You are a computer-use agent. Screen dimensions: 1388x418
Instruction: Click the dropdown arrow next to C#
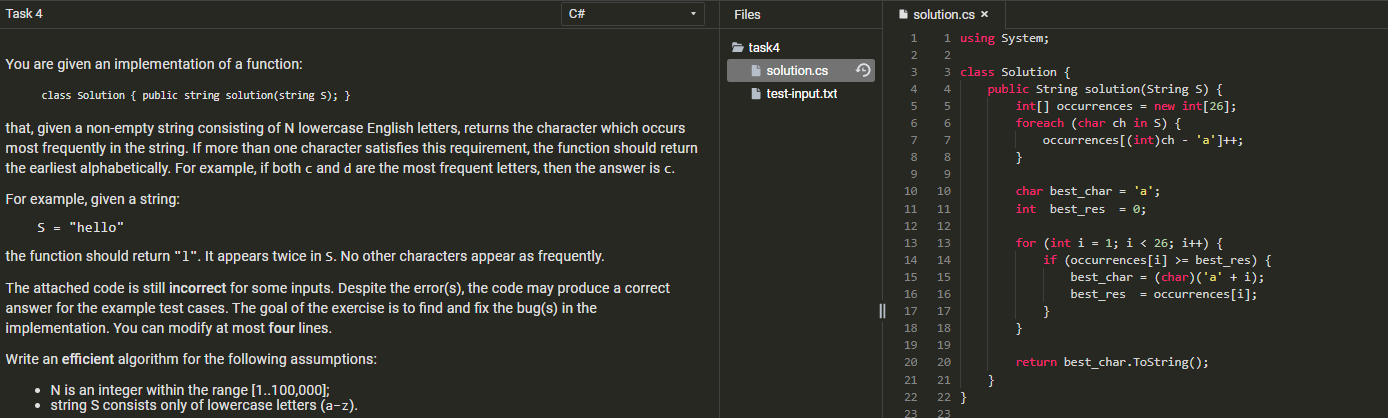coord(693,14)
